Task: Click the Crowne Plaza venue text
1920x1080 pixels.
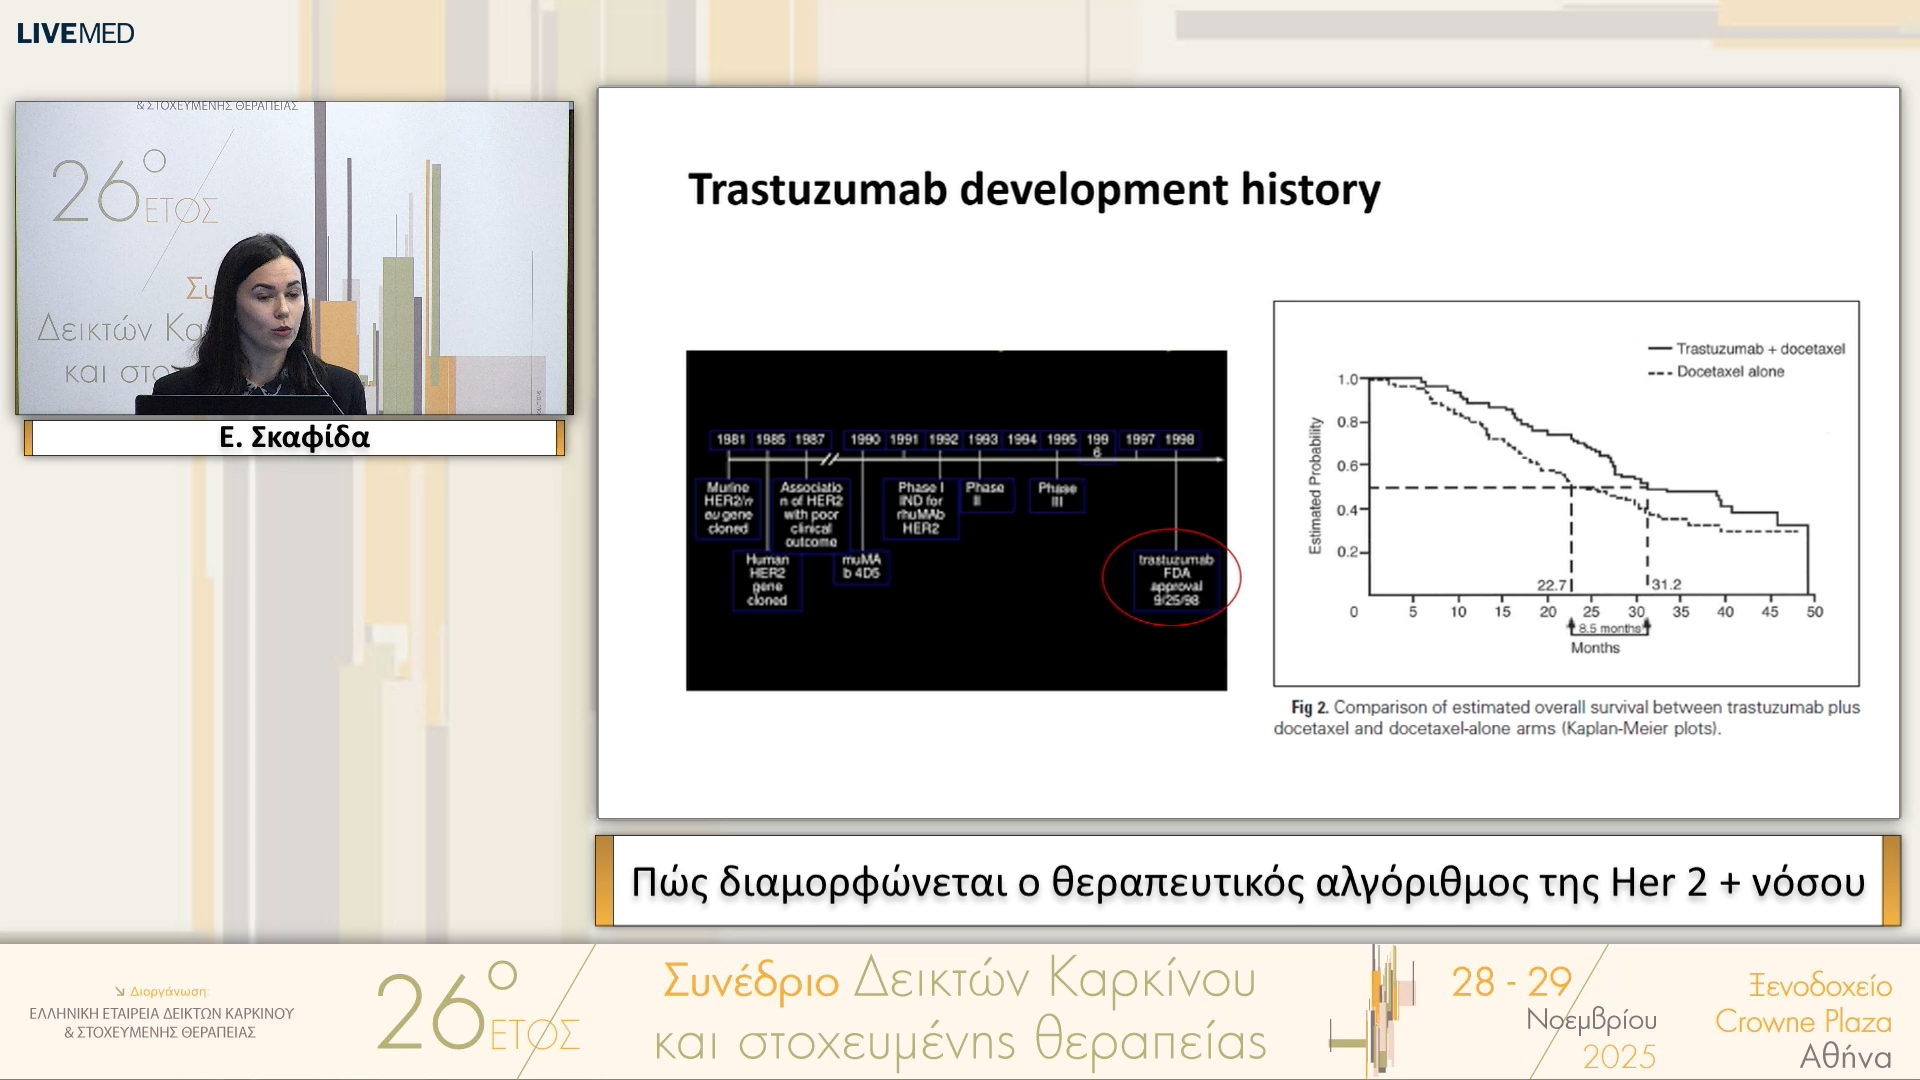Action: pos(1802,1021)
